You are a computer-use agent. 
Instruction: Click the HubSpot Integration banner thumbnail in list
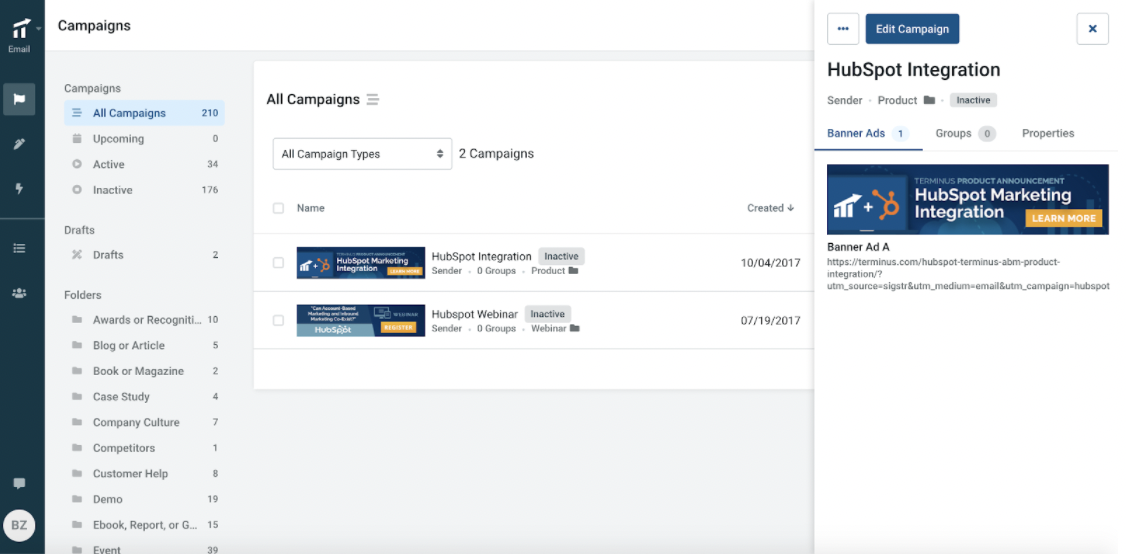[x=360, y=263]
